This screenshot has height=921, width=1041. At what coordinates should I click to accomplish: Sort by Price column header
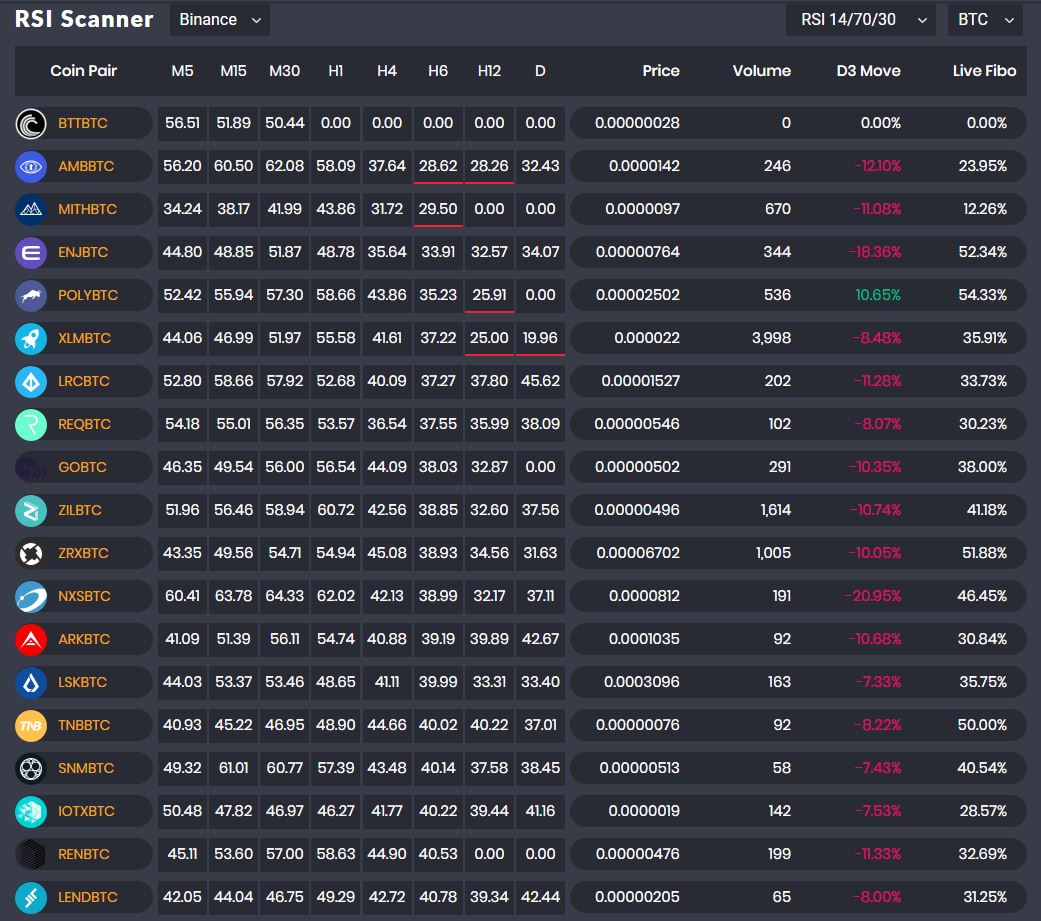[x=661, y=71]
